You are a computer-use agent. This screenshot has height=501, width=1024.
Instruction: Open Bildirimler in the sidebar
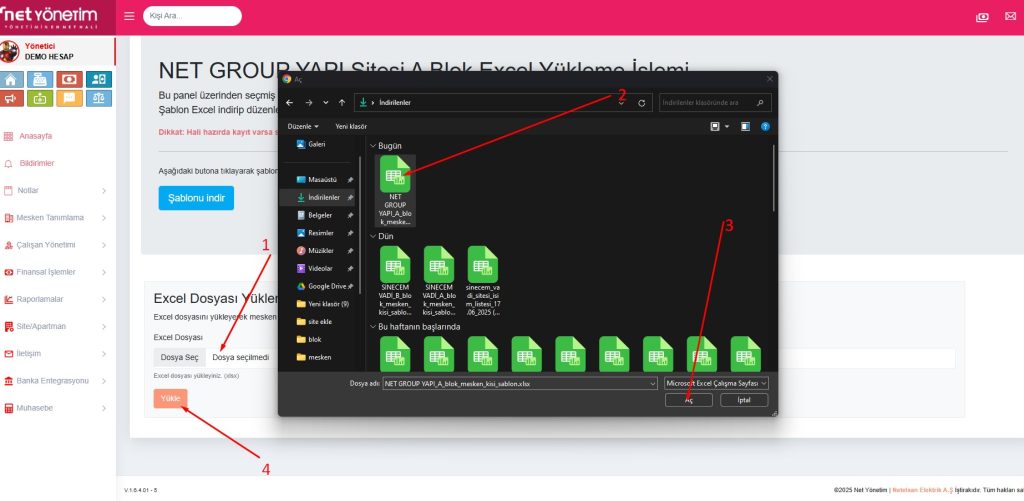point(37,163)
